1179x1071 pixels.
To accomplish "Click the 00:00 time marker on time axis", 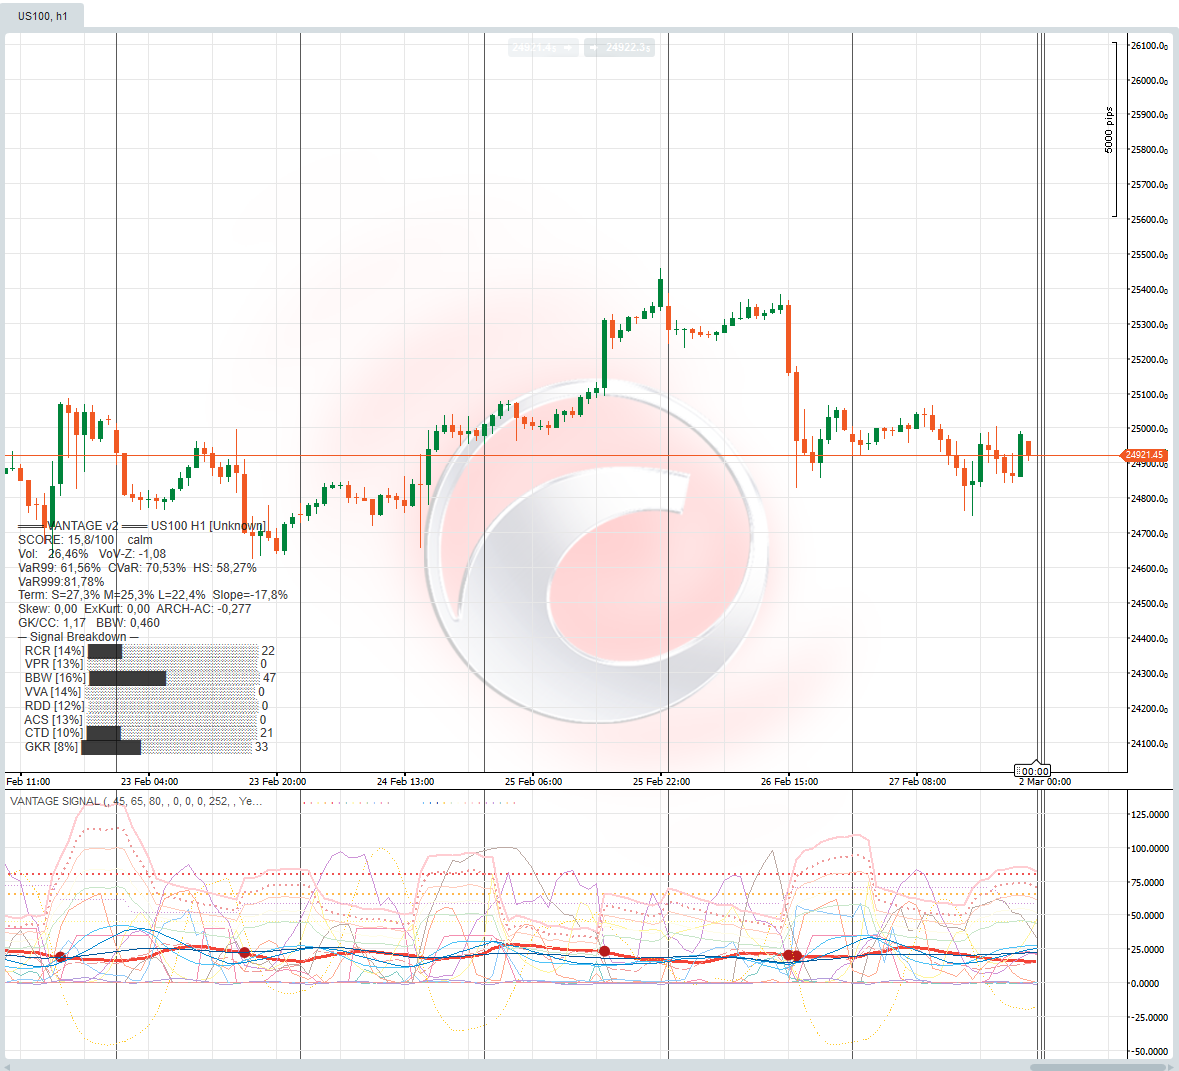I will [x=1034, y=771].
